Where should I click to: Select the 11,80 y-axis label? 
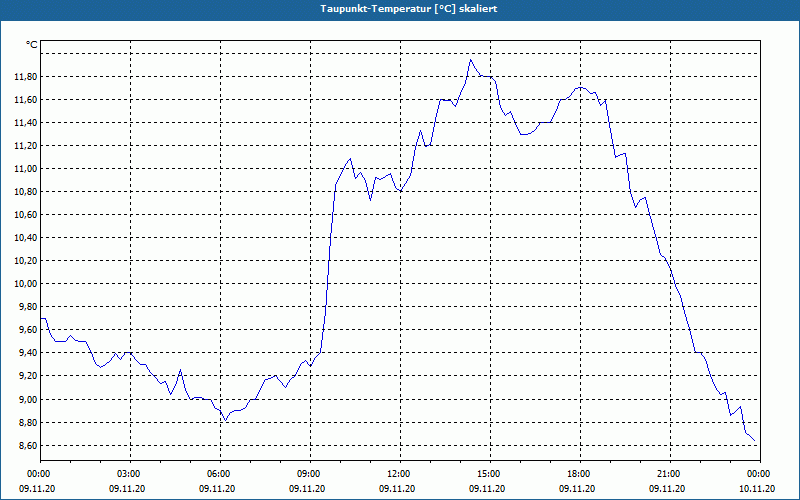pos(25,77)
